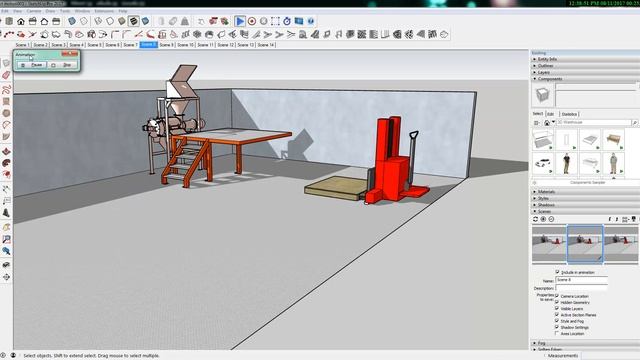Toggle Camera Location checkbox

[557, 296]
